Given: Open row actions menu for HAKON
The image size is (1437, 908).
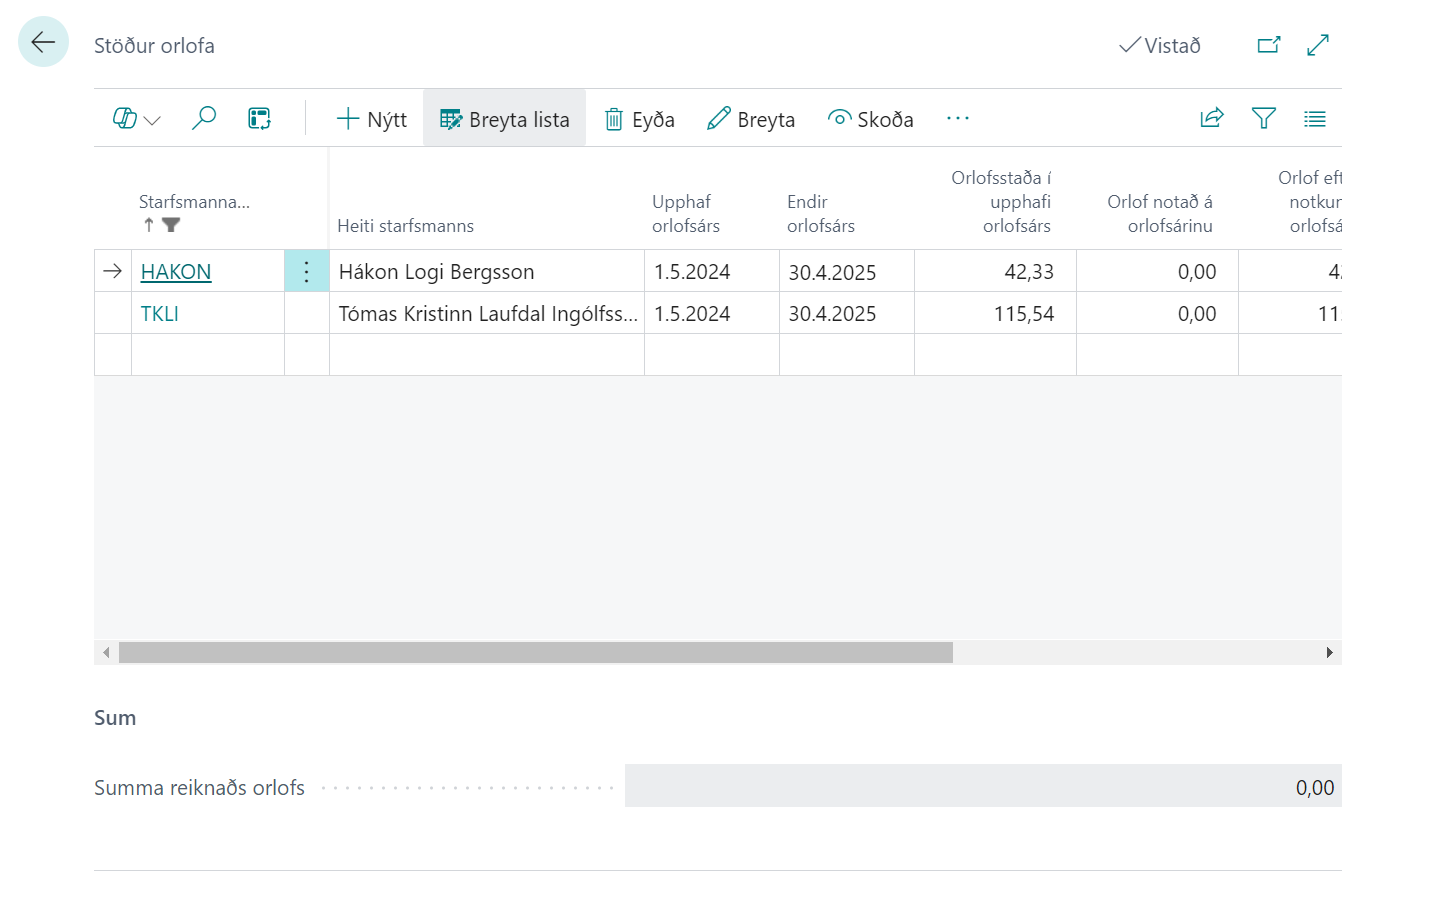Looking at the screenshot, I should click(307, 272).
